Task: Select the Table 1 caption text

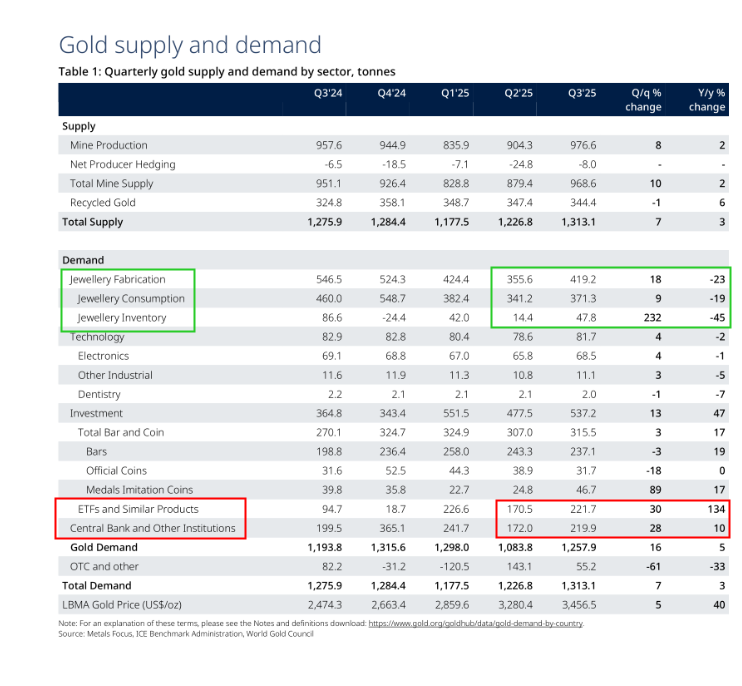Action: (228, 71)
